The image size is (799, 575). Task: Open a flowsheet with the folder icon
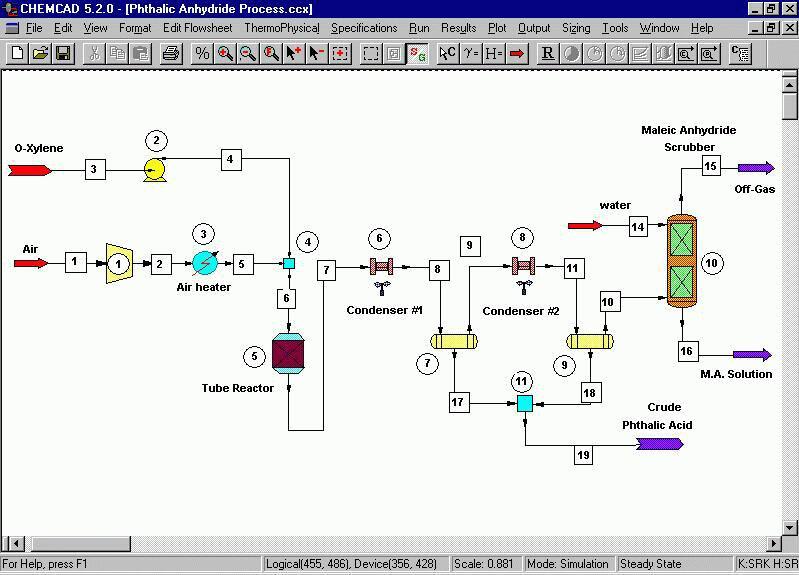pos(40,53)
